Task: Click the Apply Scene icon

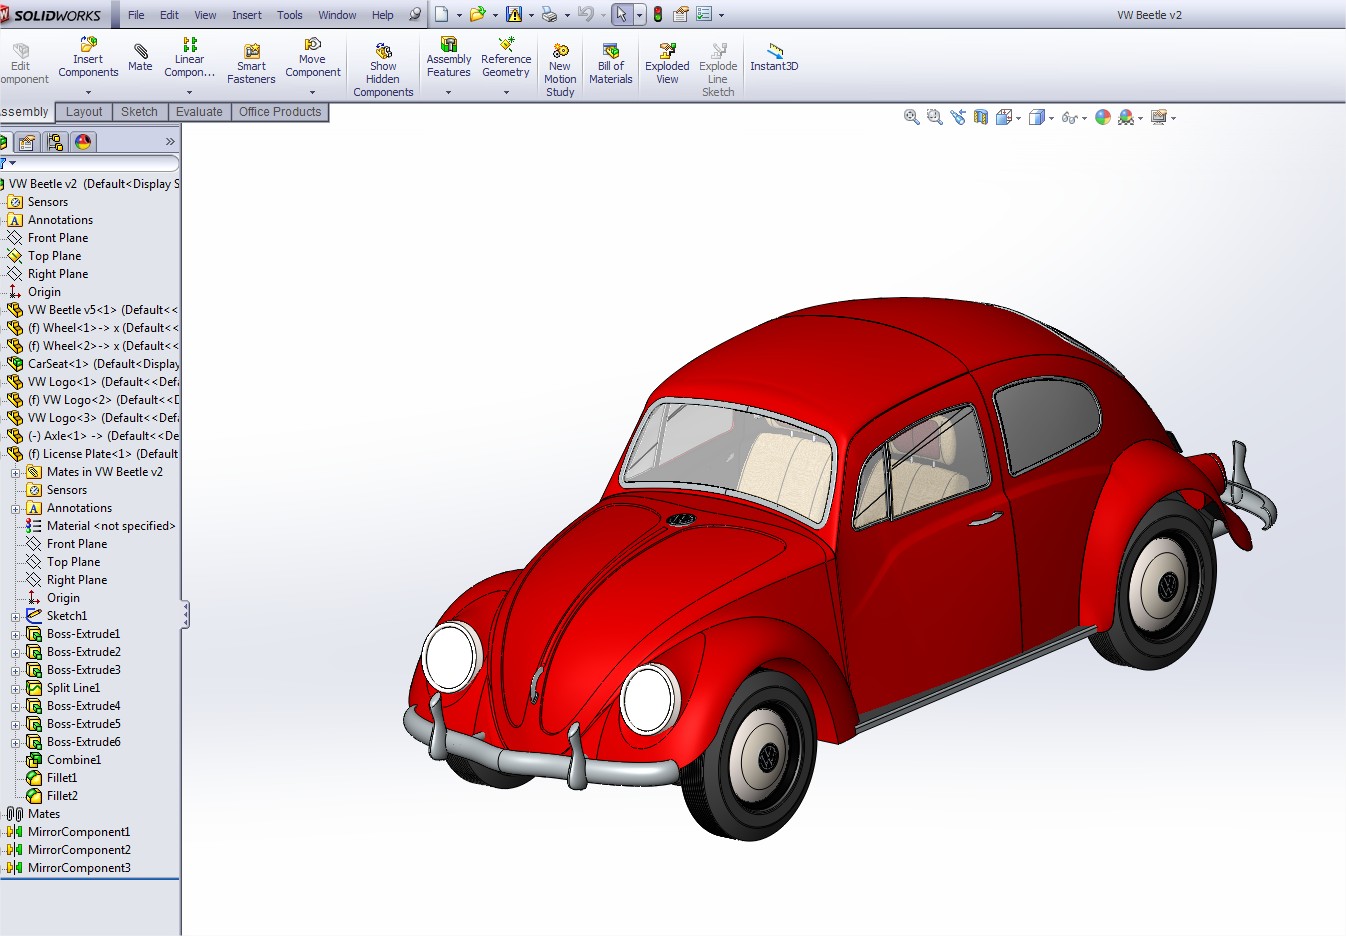Action: click(x=1126, y=117)
